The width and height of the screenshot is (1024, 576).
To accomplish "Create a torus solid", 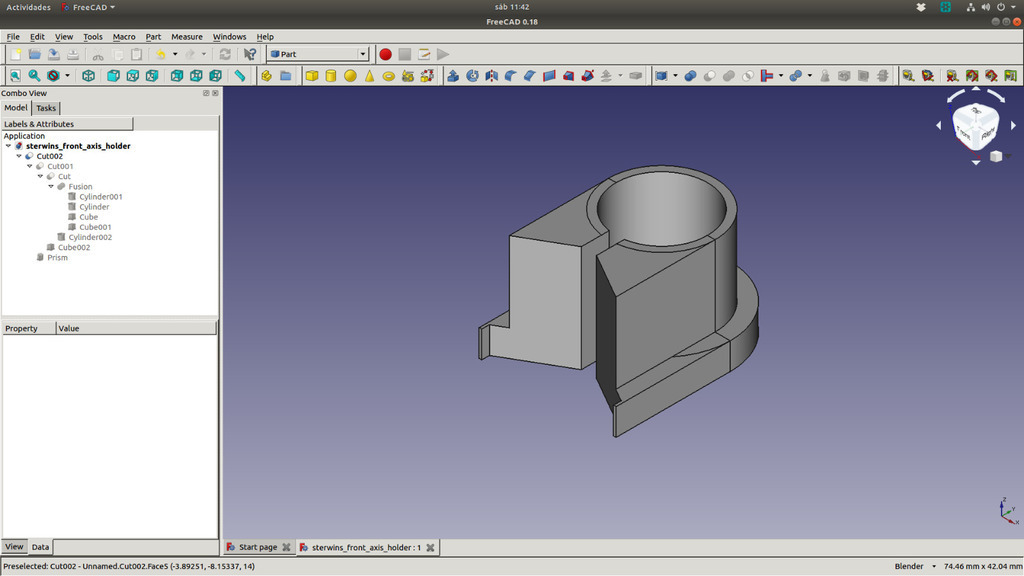I will tap(389, 76).
